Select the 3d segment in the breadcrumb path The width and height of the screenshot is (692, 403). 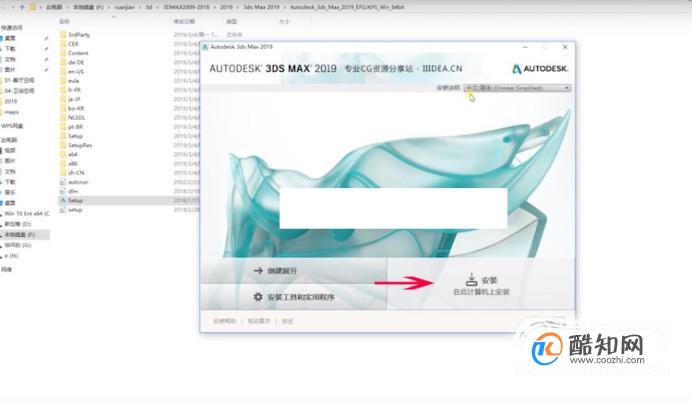click(x=149, y=8)
